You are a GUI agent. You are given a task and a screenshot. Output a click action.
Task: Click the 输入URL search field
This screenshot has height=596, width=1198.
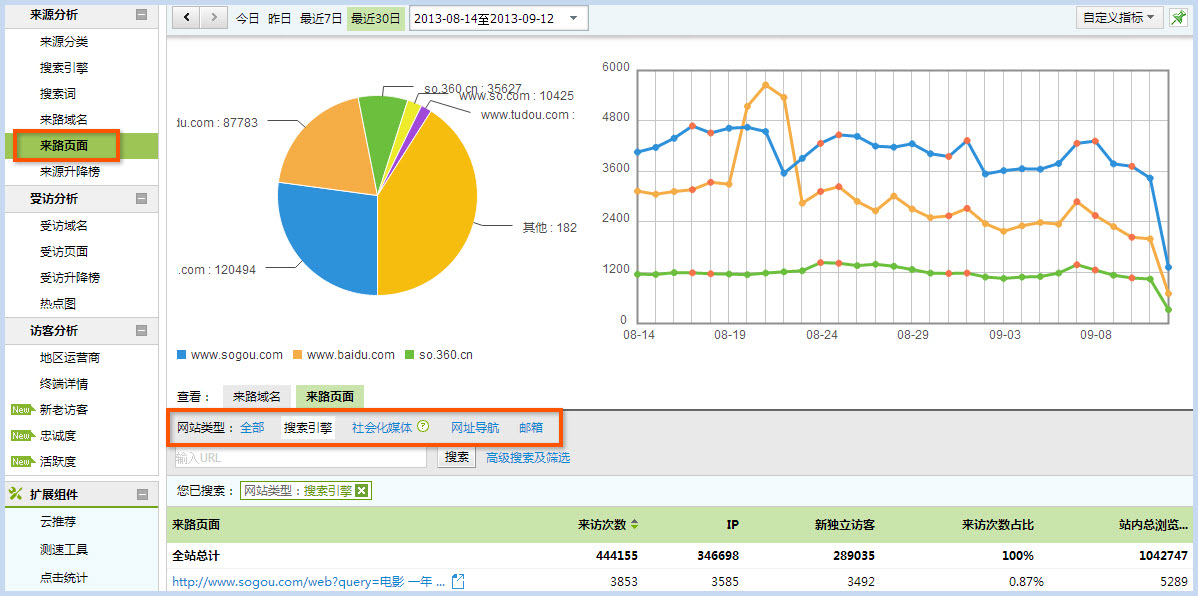(300, 457)
